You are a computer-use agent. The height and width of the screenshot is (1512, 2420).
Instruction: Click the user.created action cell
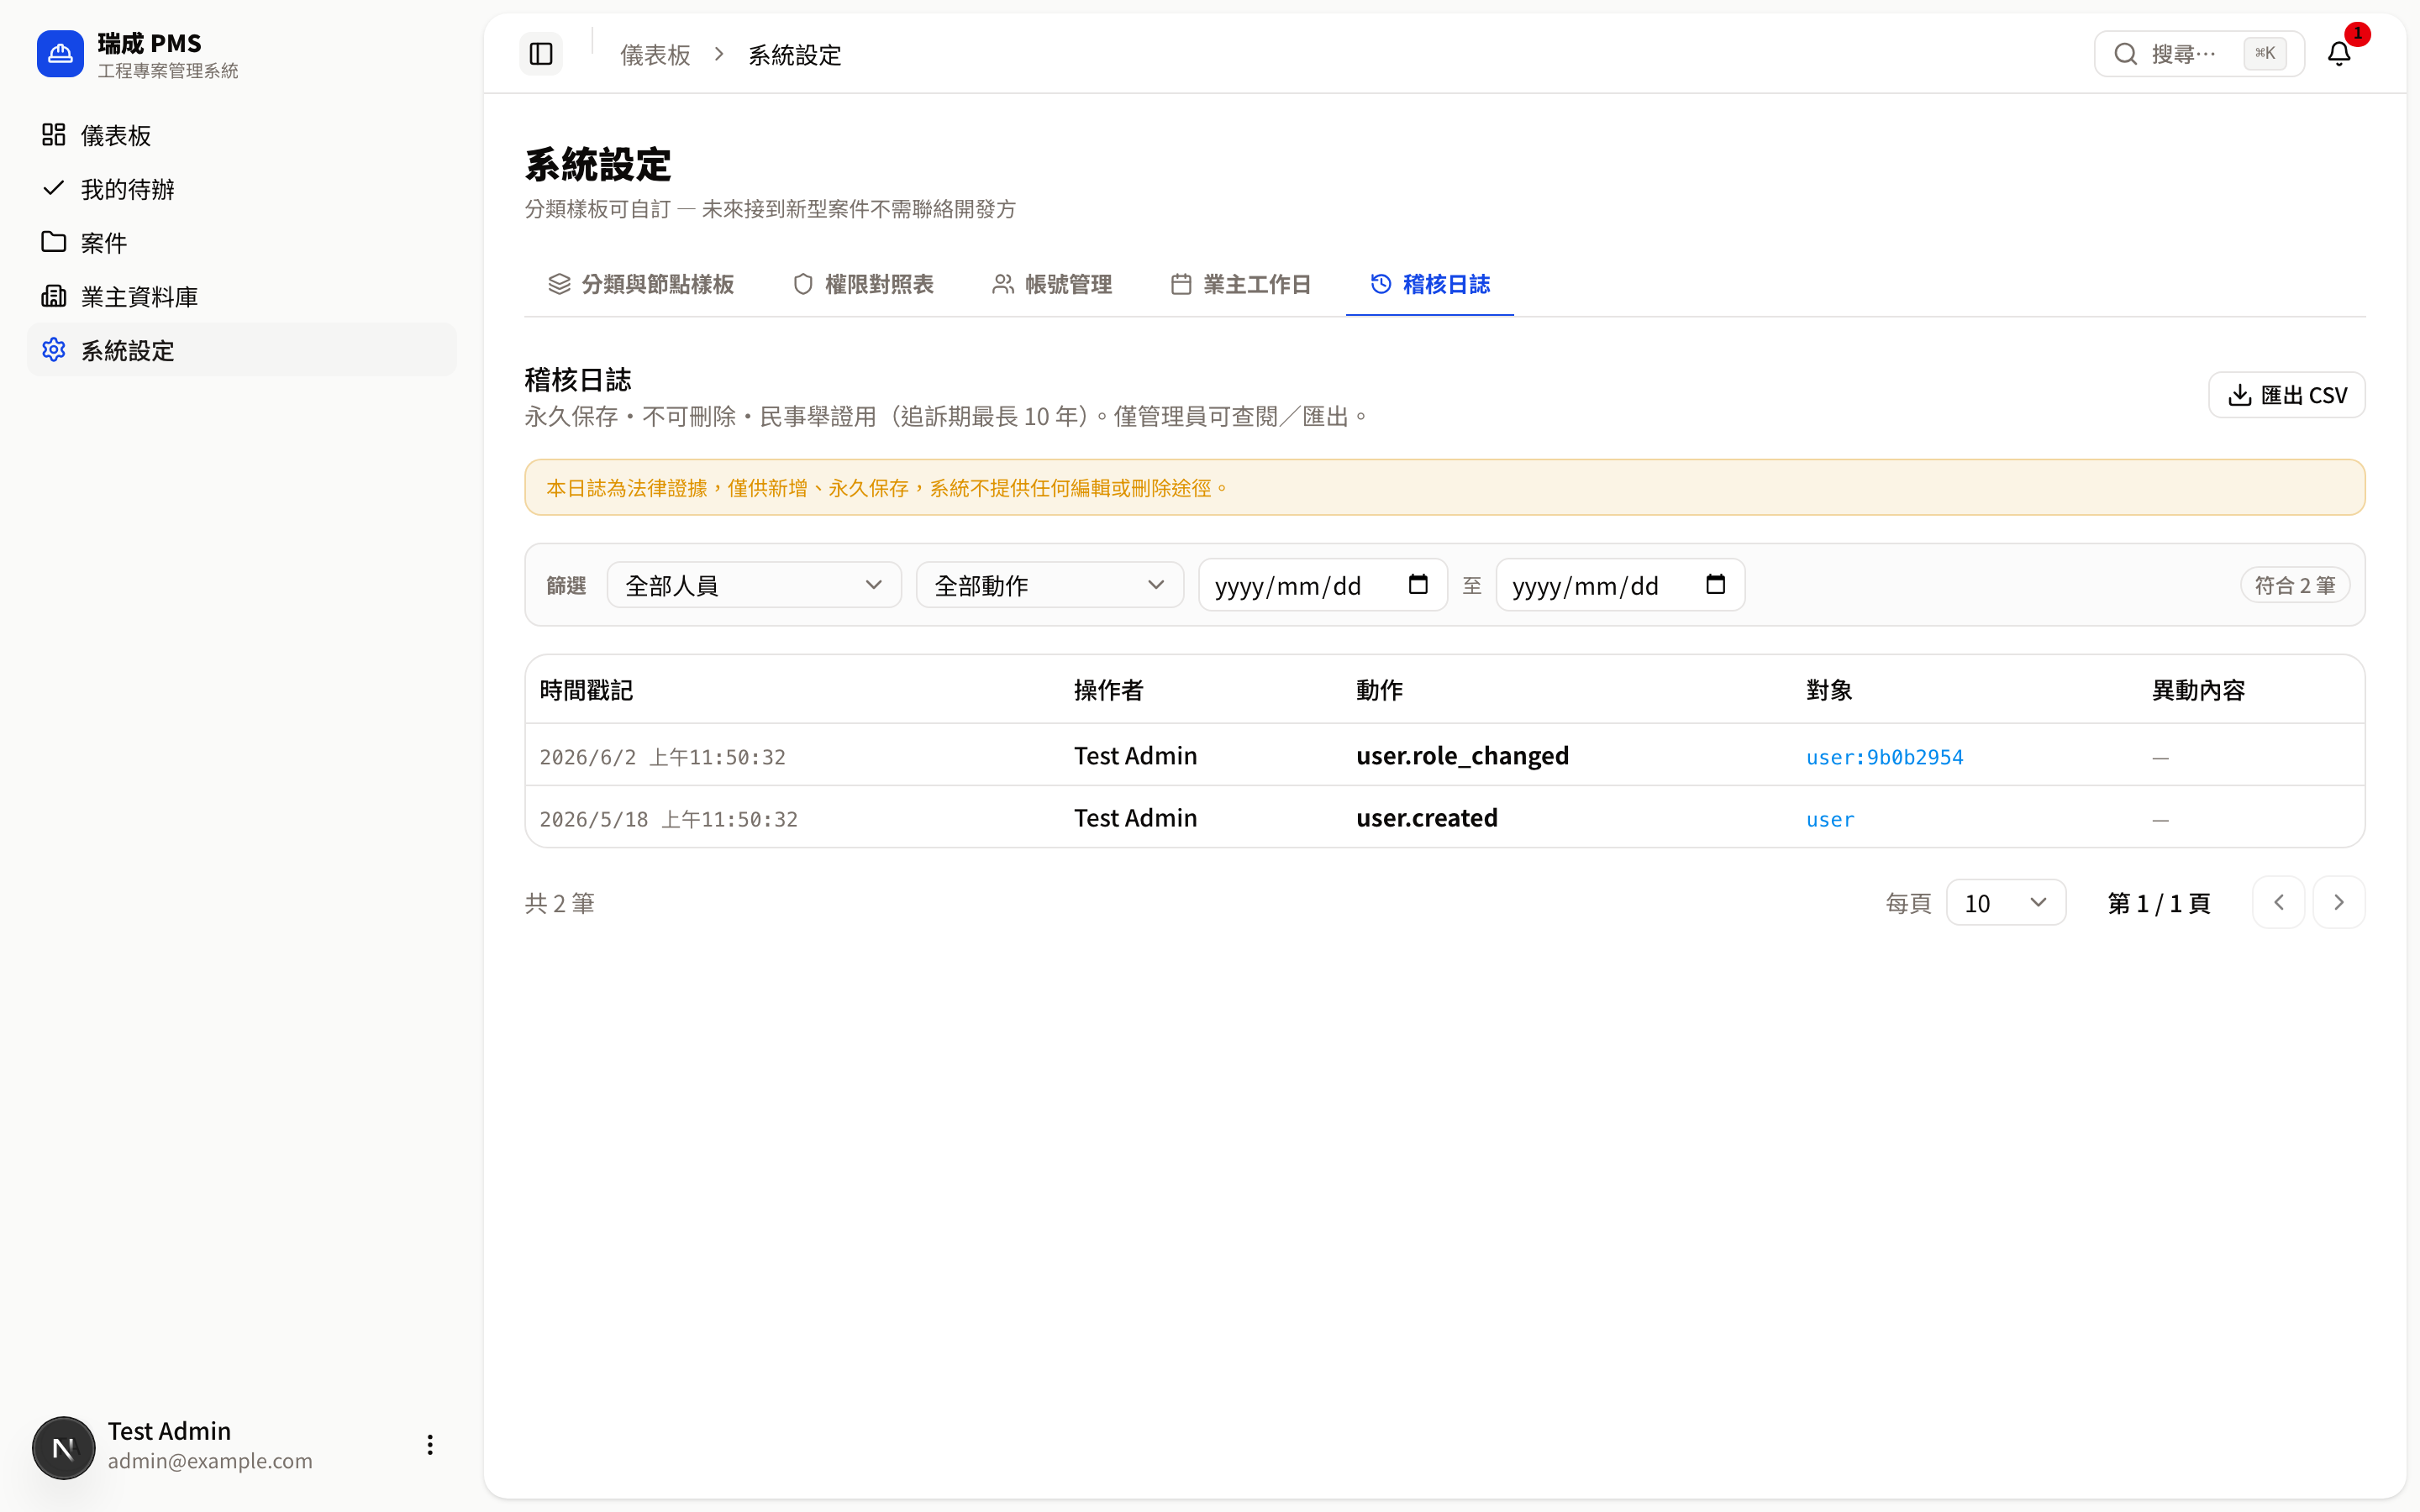1427,818
